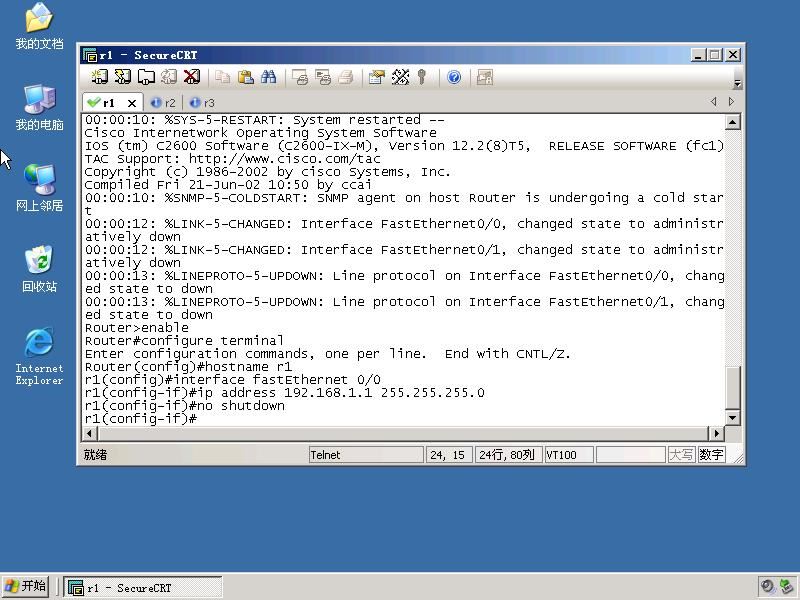
Task: Click the VT100 status bar entry
Action: click(568, 455)
